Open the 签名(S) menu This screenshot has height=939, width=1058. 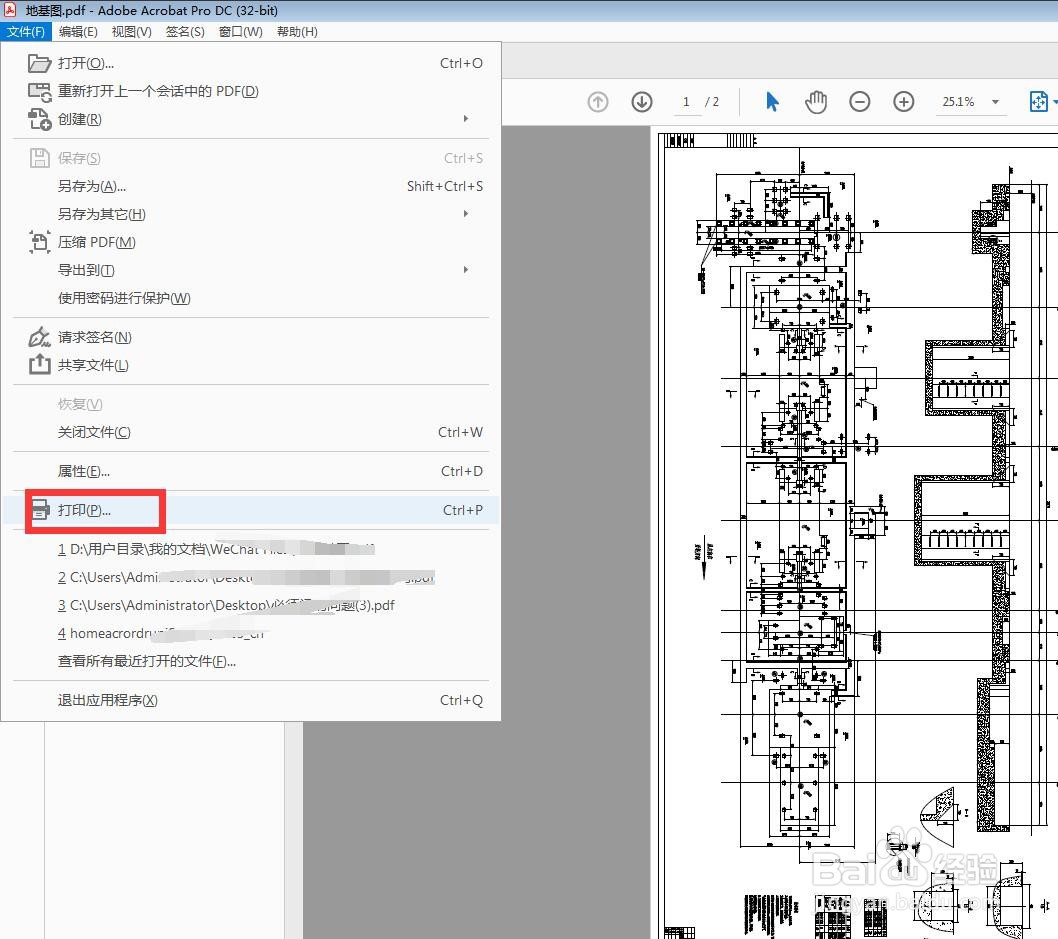(x=185, y=32)
